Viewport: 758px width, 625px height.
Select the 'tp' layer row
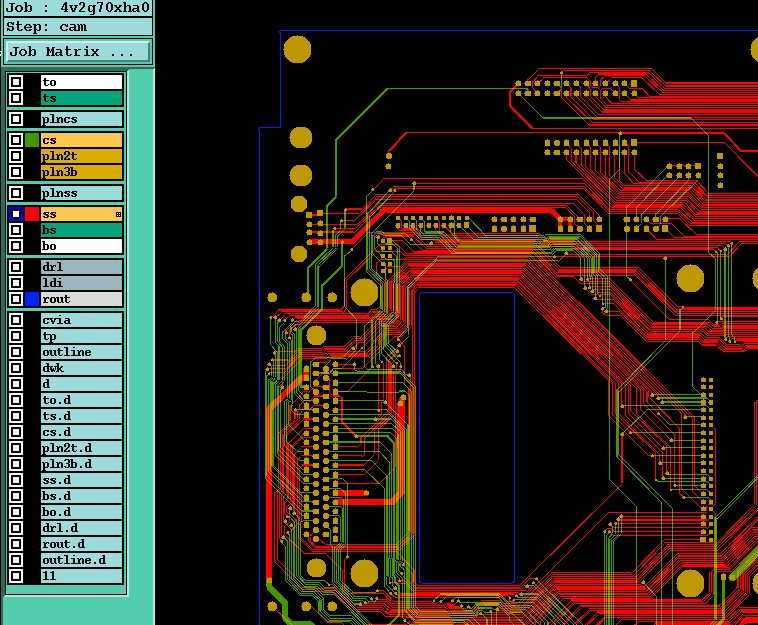81,336
